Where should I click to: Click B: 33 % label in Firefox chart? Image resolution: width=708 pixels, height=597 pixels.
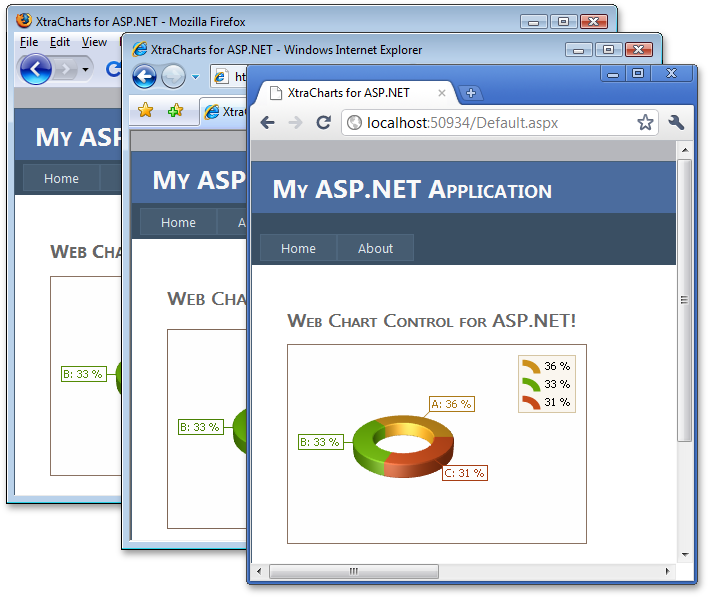click(x=84, y=374)
